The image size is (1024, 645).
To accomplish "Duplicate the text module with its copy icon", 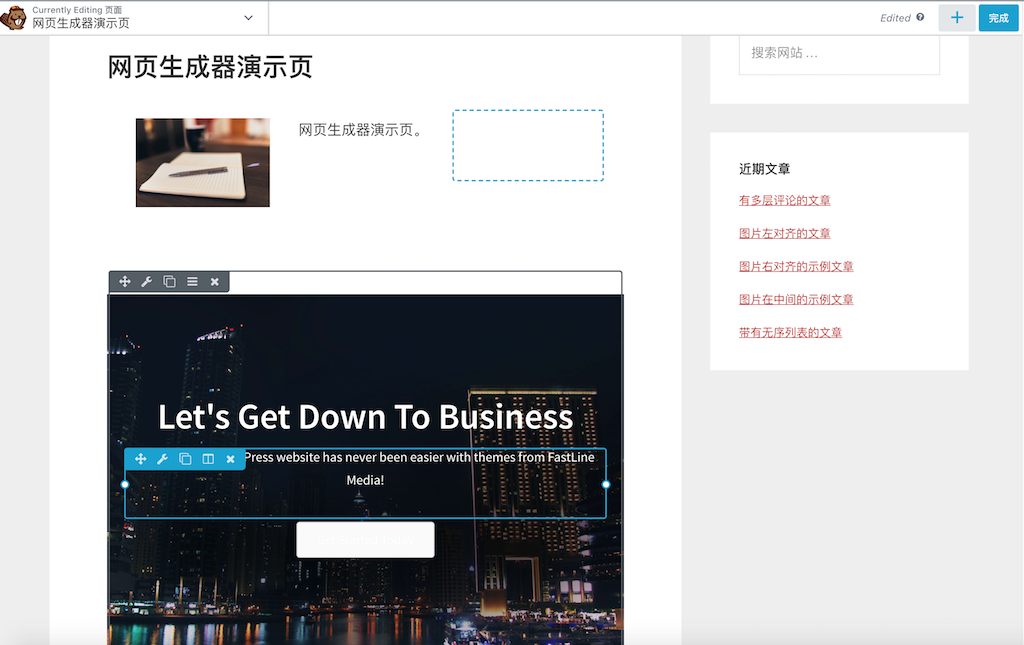I will pyautogui.click(x=184, y=459).
